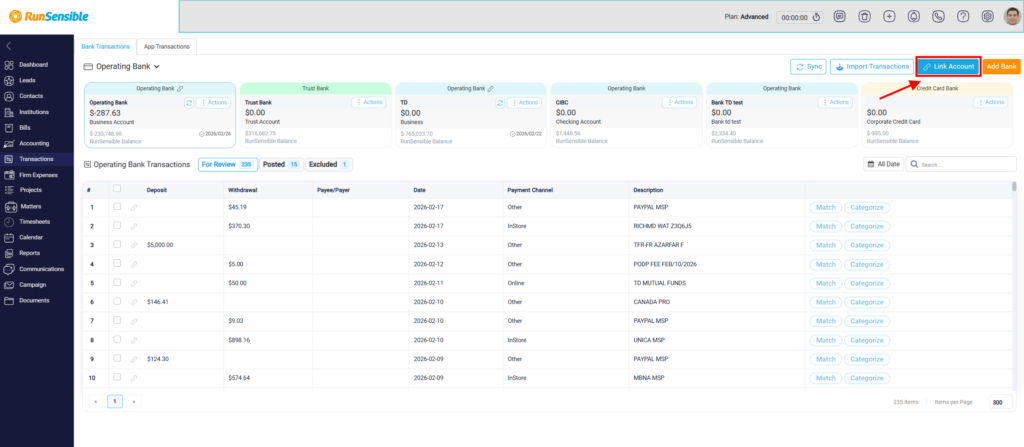Click Categorize for row 7 PAYPAL MSP $9.03
Viewport: 1024px width, 447px height.
point(867,321)
